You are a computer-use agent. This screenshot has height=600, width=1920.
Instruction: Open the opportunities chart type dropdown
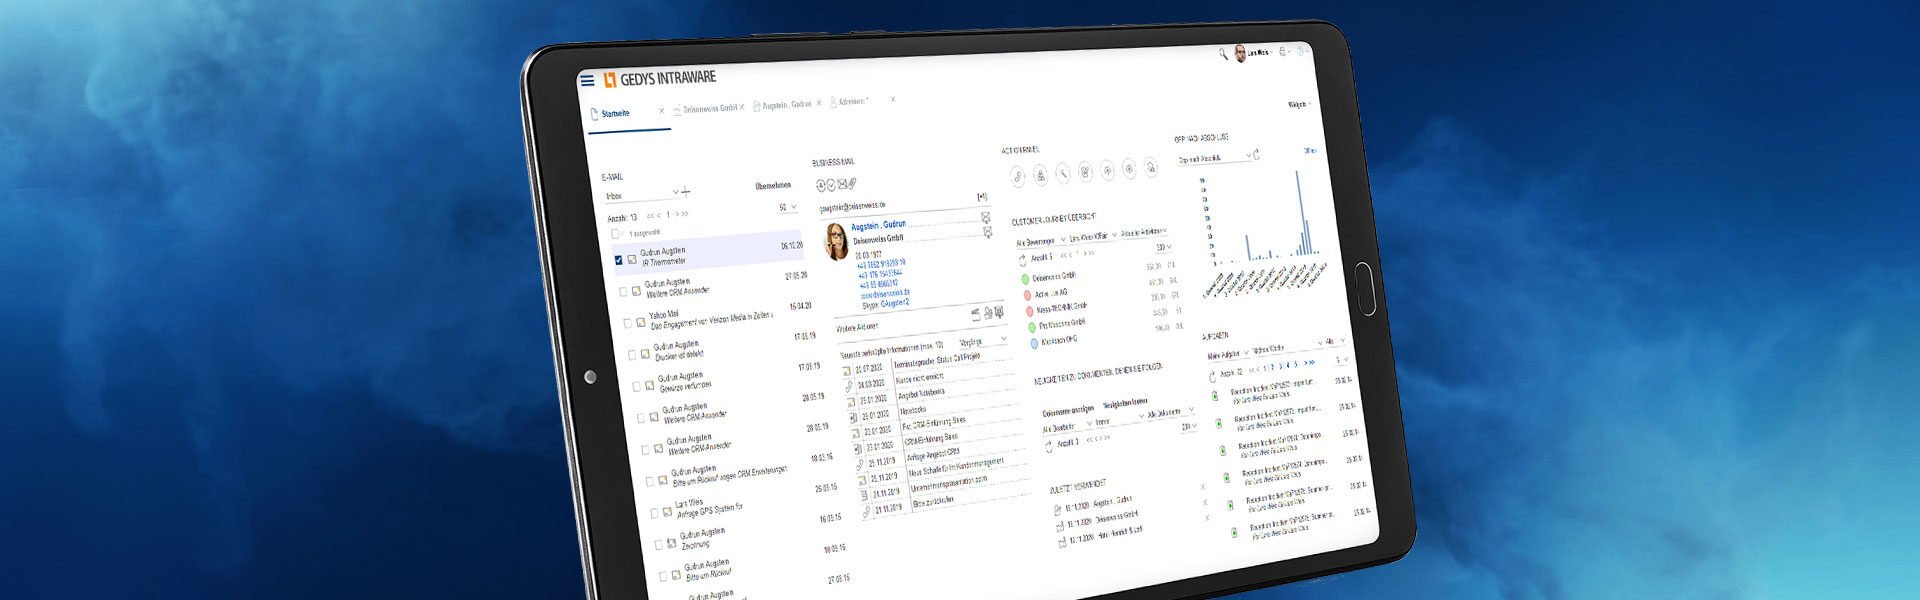(1214, 158)
